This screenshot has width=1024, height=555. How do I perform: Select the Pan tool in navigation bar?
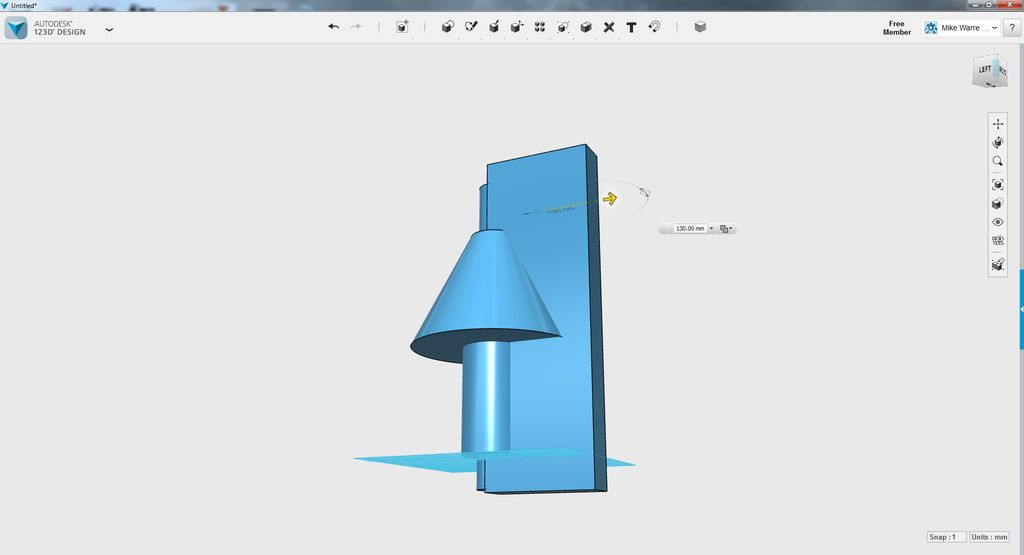(997, 123)
